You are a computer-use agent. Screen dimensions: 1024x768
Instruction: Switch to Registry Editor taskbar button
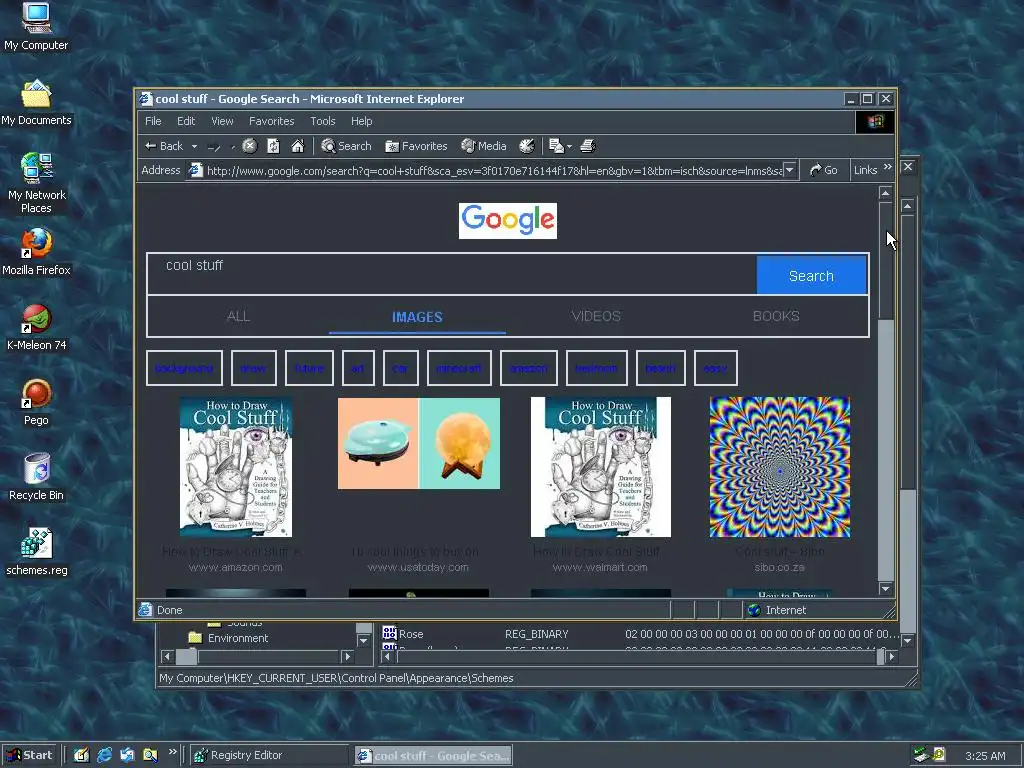(270, 755)
